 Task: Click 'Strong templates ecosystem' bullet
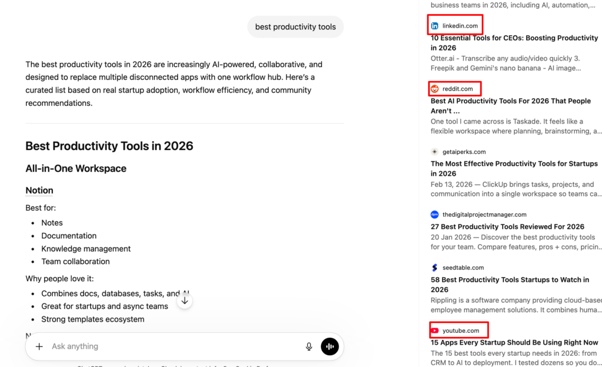[93, 319]
